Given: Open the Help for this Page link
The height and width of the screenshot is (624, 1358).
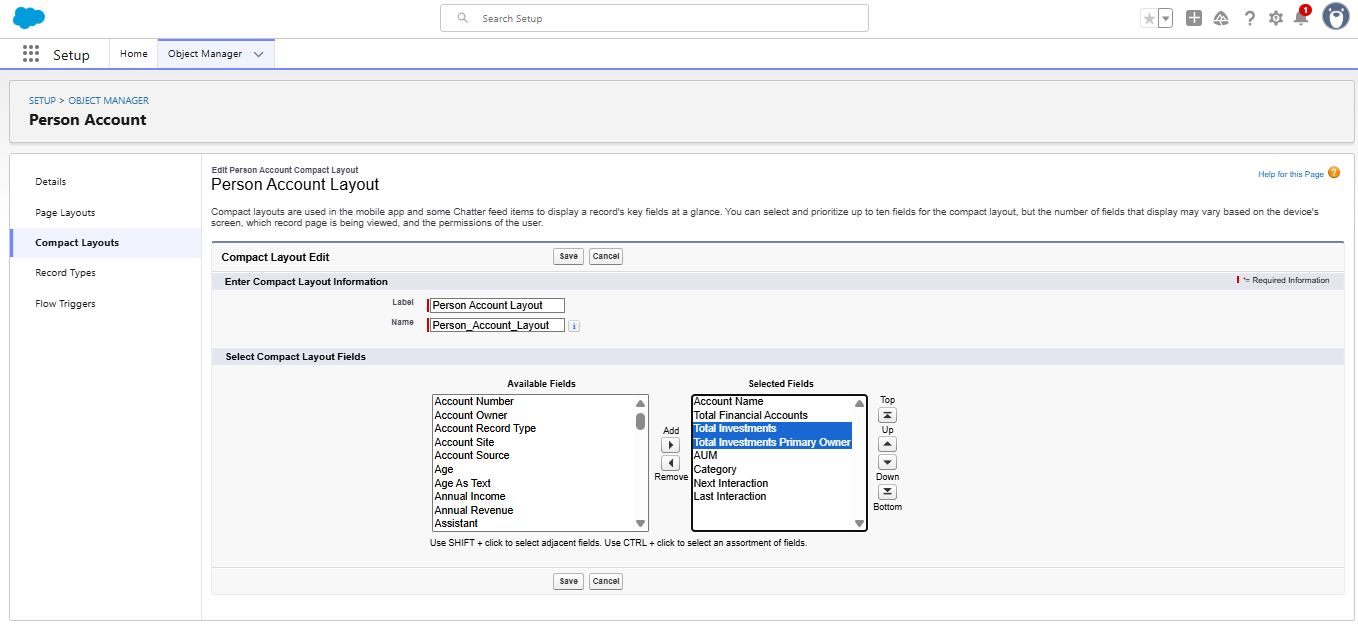Looking at the screenshot, I should pos(1290,174).
